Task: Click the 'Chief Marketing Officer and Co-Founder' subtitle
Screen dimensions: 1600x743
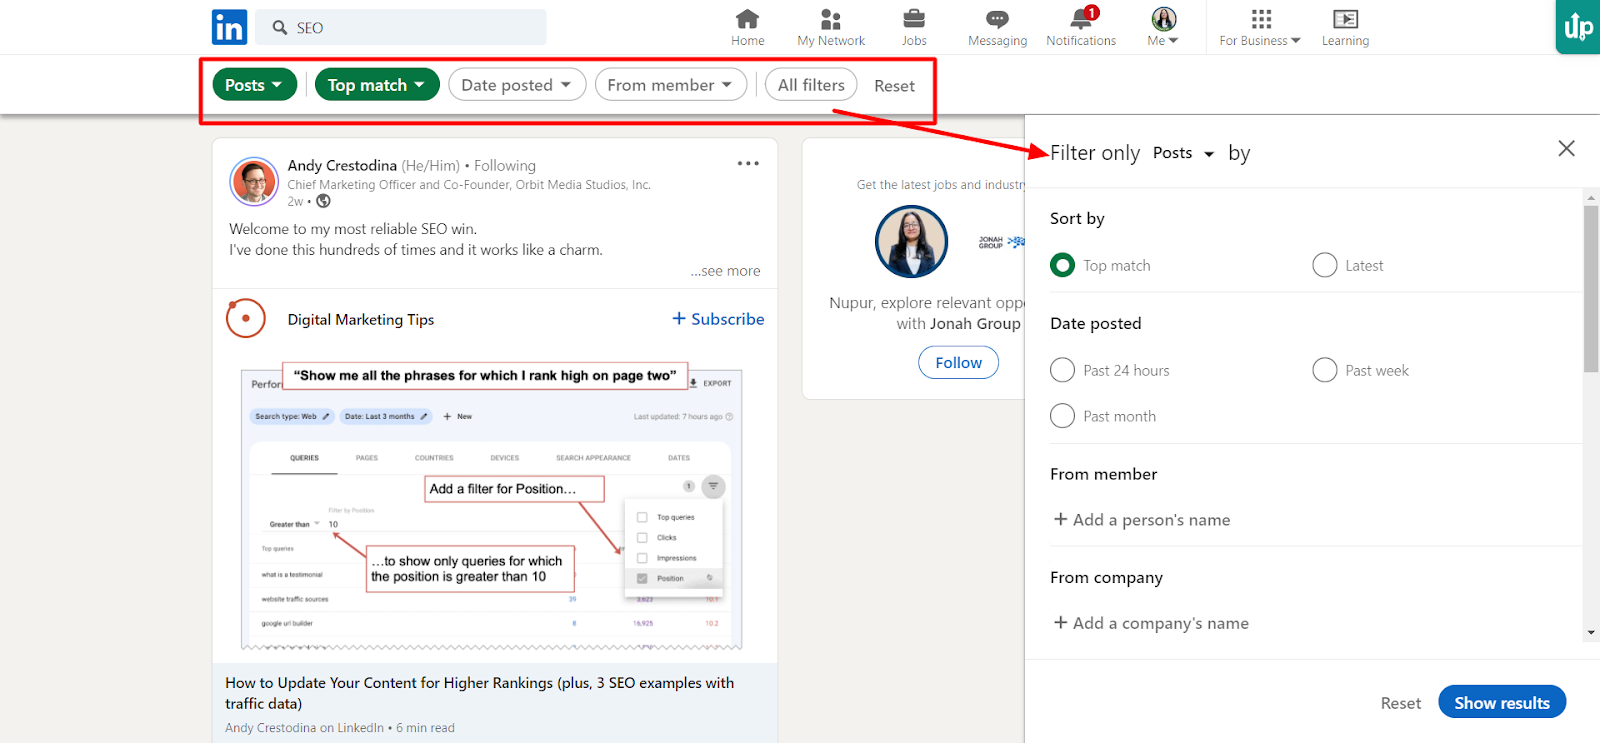Action: 469,185
